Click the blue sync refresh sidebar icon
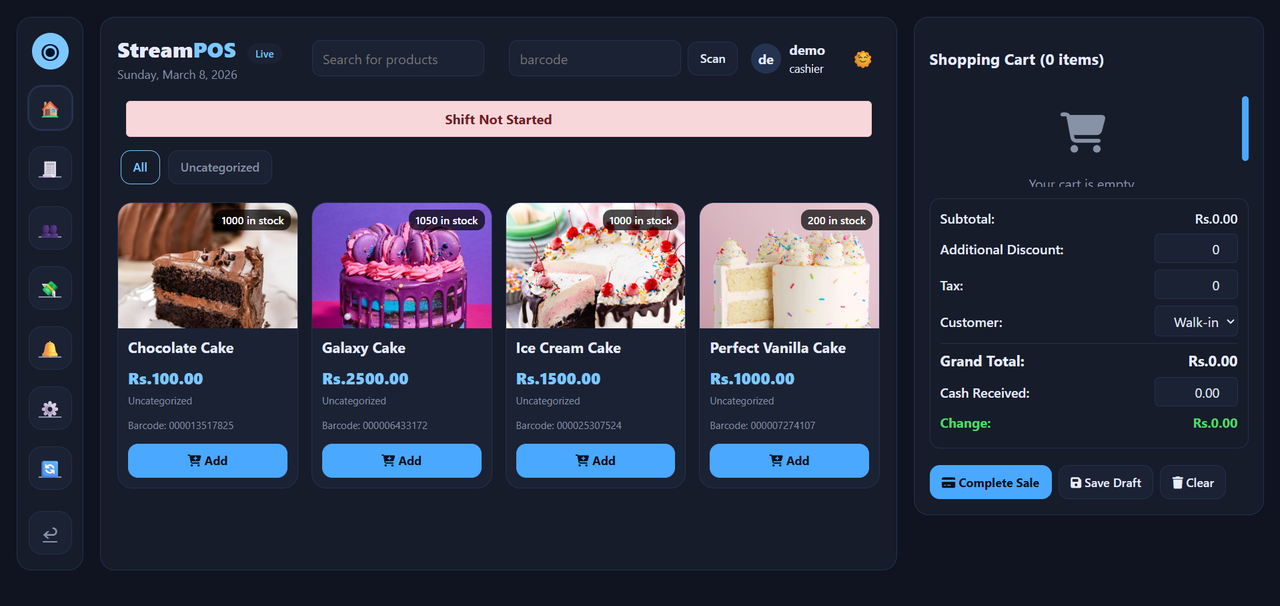 tap(50, 468)
